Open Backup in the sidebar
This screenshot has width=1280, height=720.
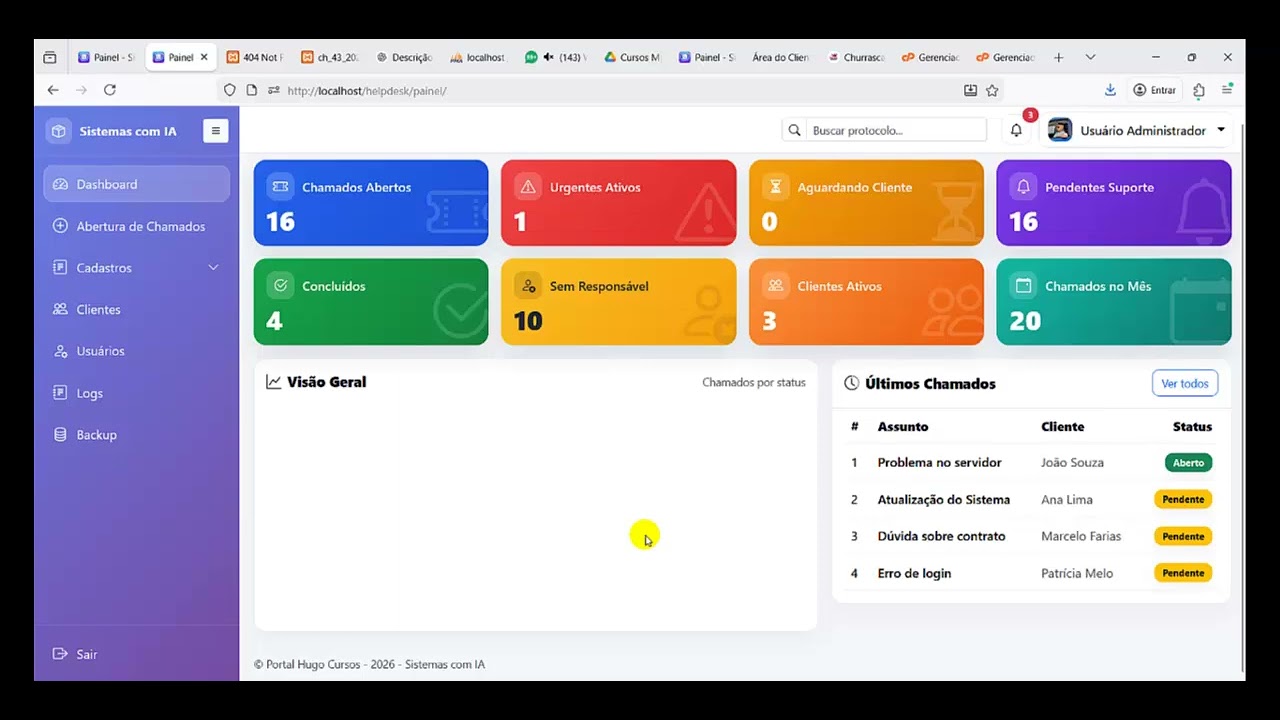click(137, 435)
